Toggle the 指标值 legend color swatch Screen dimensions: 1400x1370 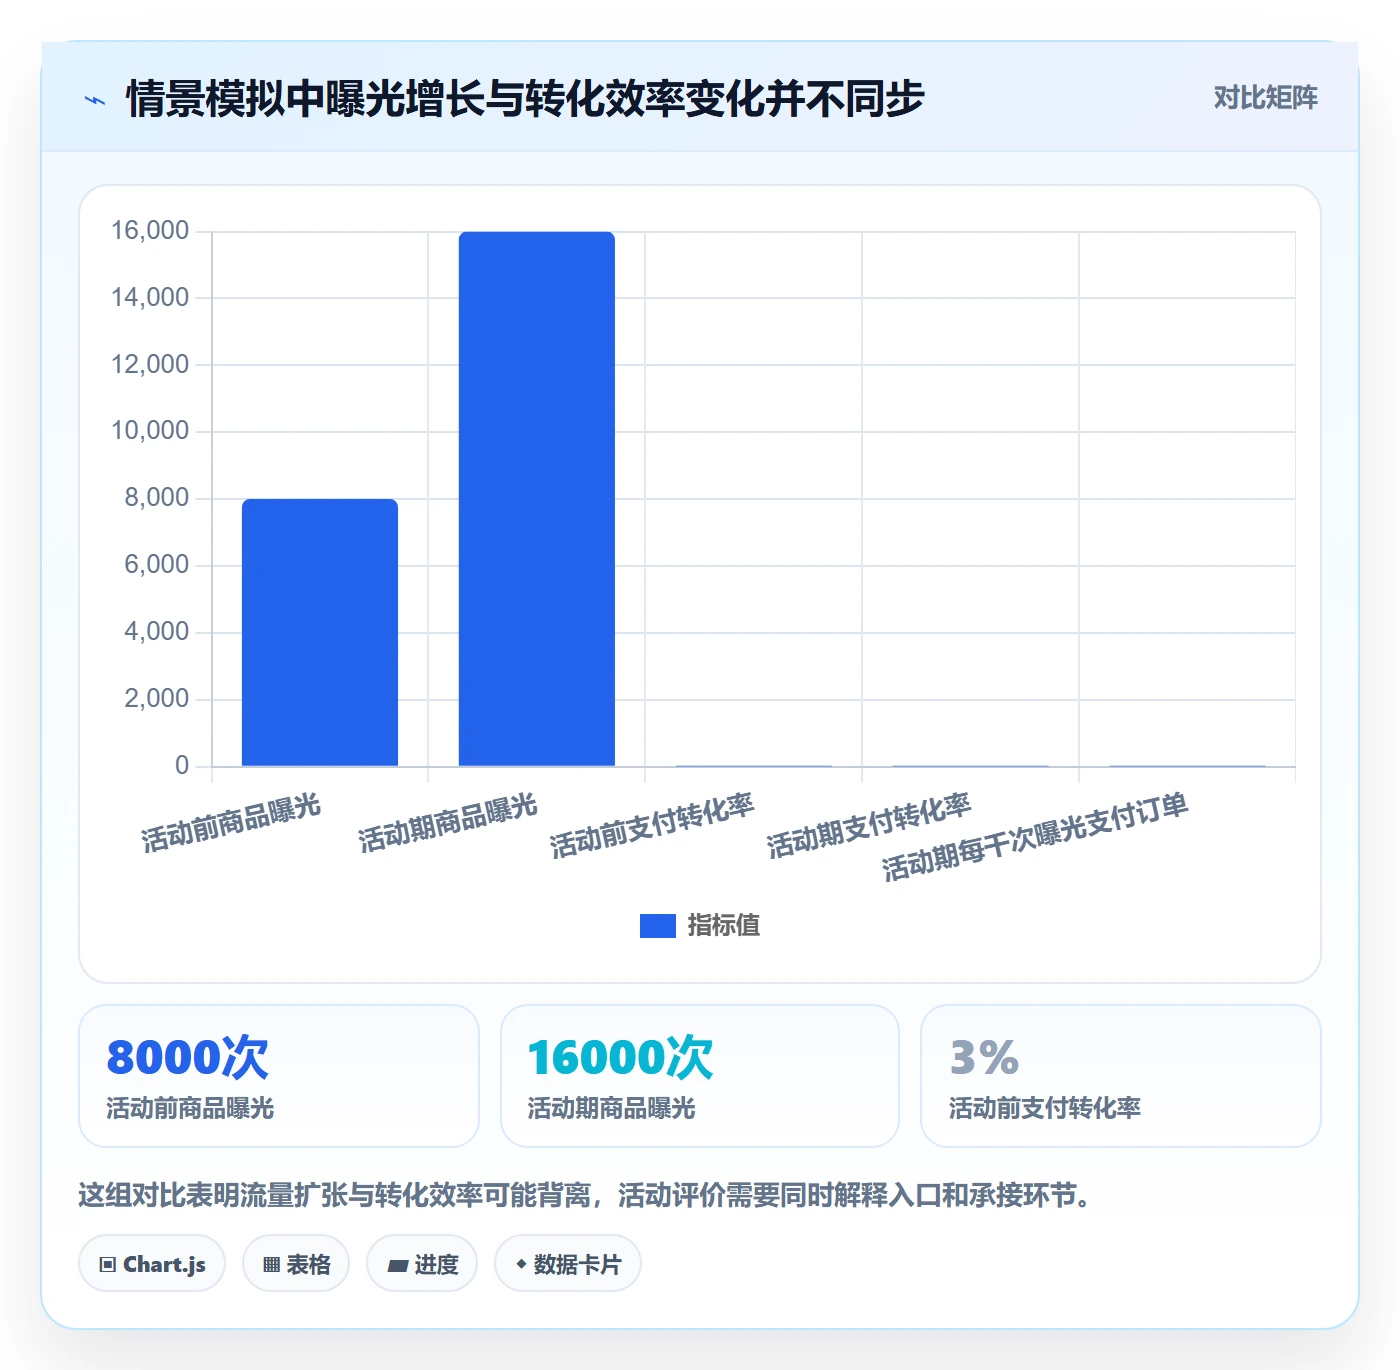pyautogui.click(x=657, y=926)
